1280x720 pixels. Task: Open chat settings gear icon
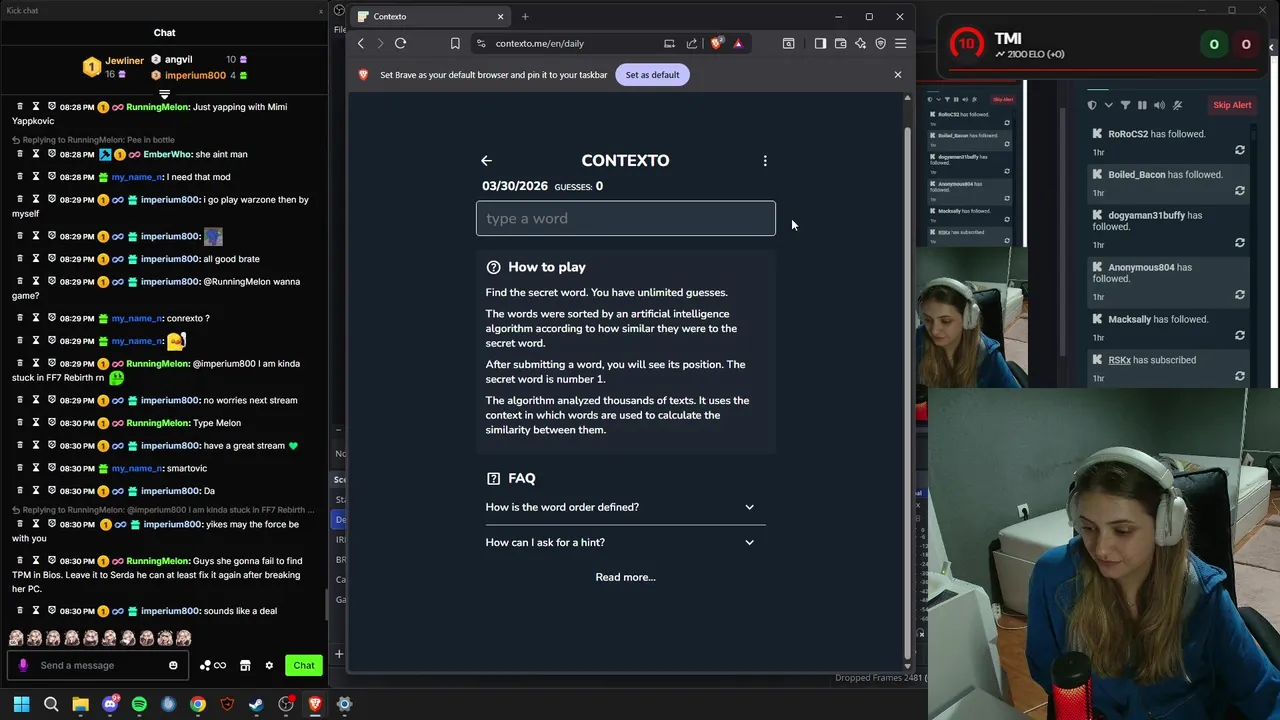click(269, 665)
